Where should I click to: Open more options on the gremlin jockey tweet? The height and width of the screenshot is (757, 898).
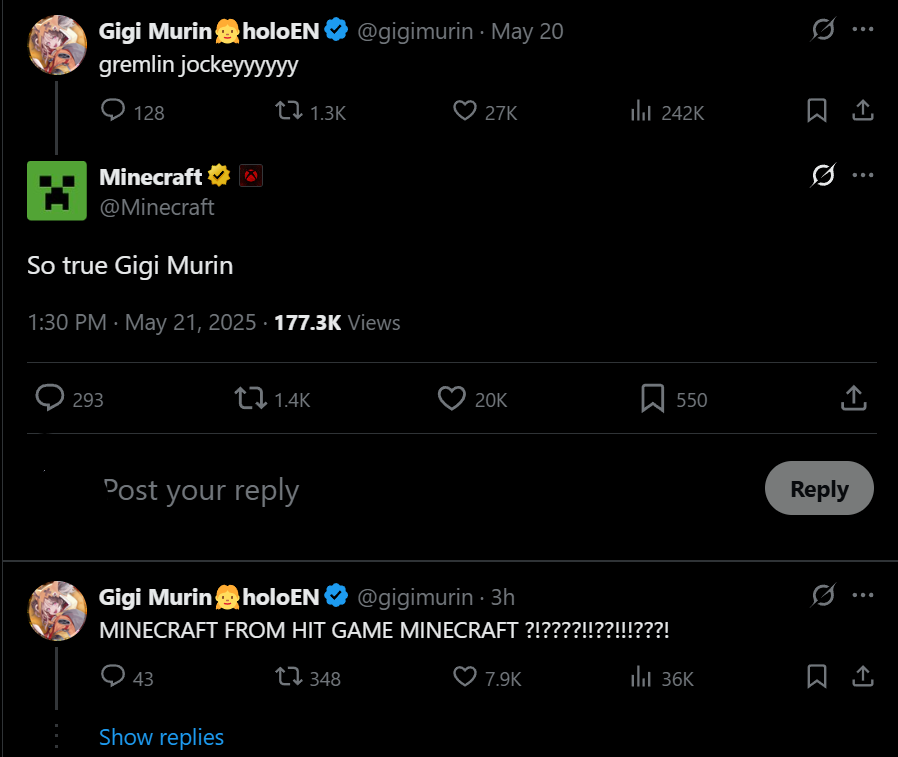pyautogui.click(x=862, y=29)
